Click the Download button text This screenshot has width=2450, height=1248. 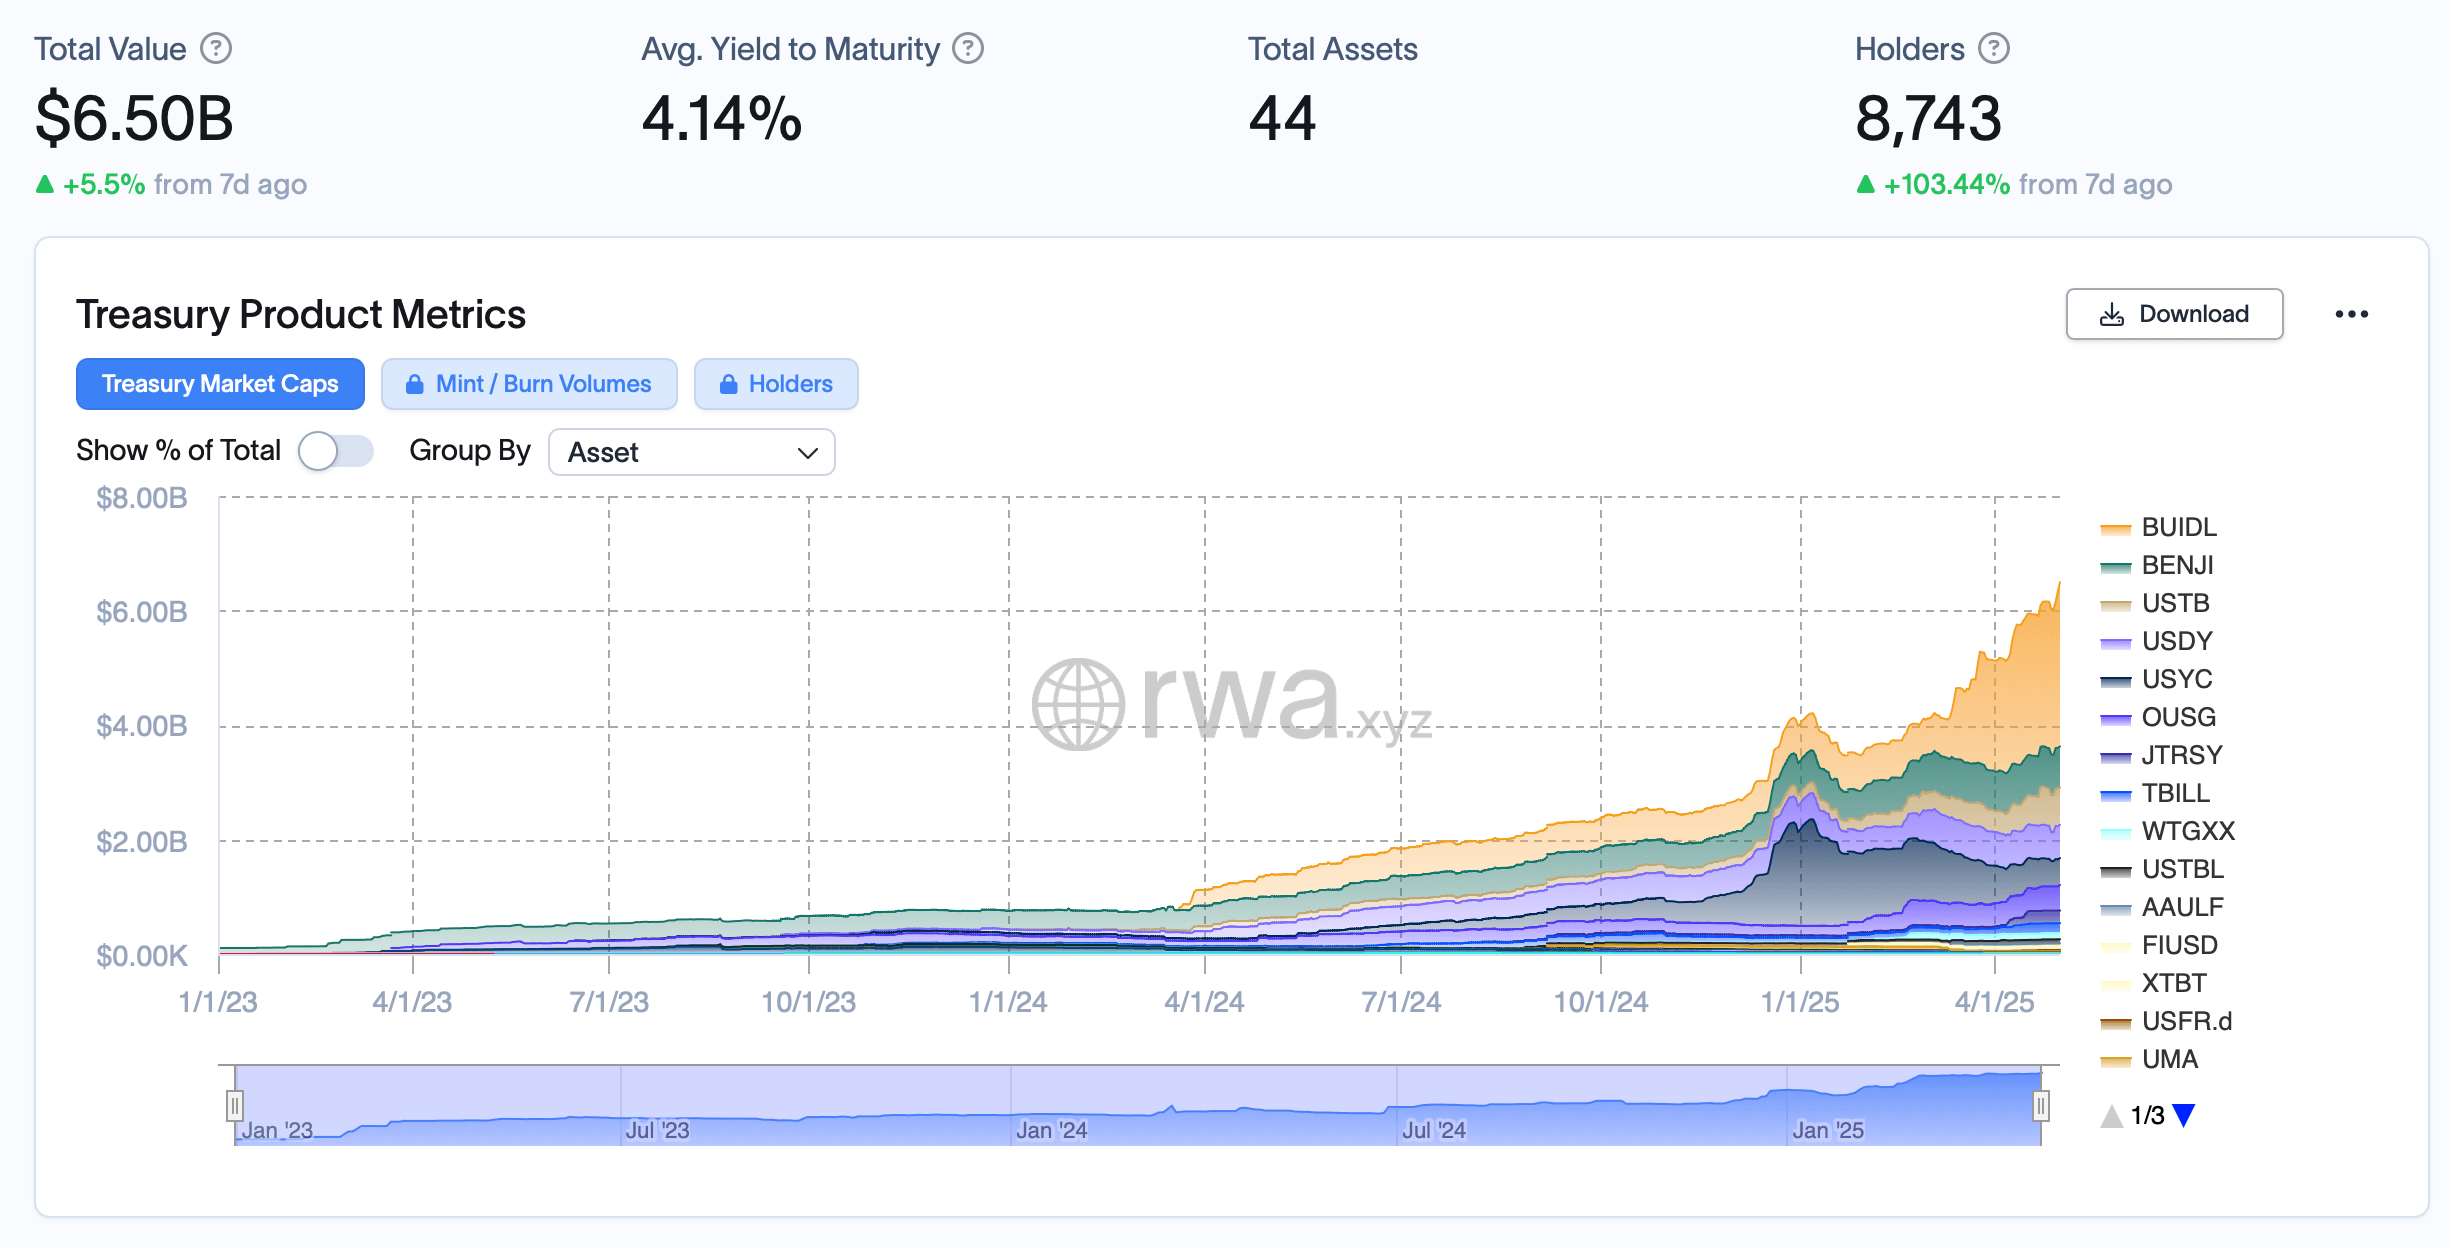pyautogui.click(x=2193, y=315)
